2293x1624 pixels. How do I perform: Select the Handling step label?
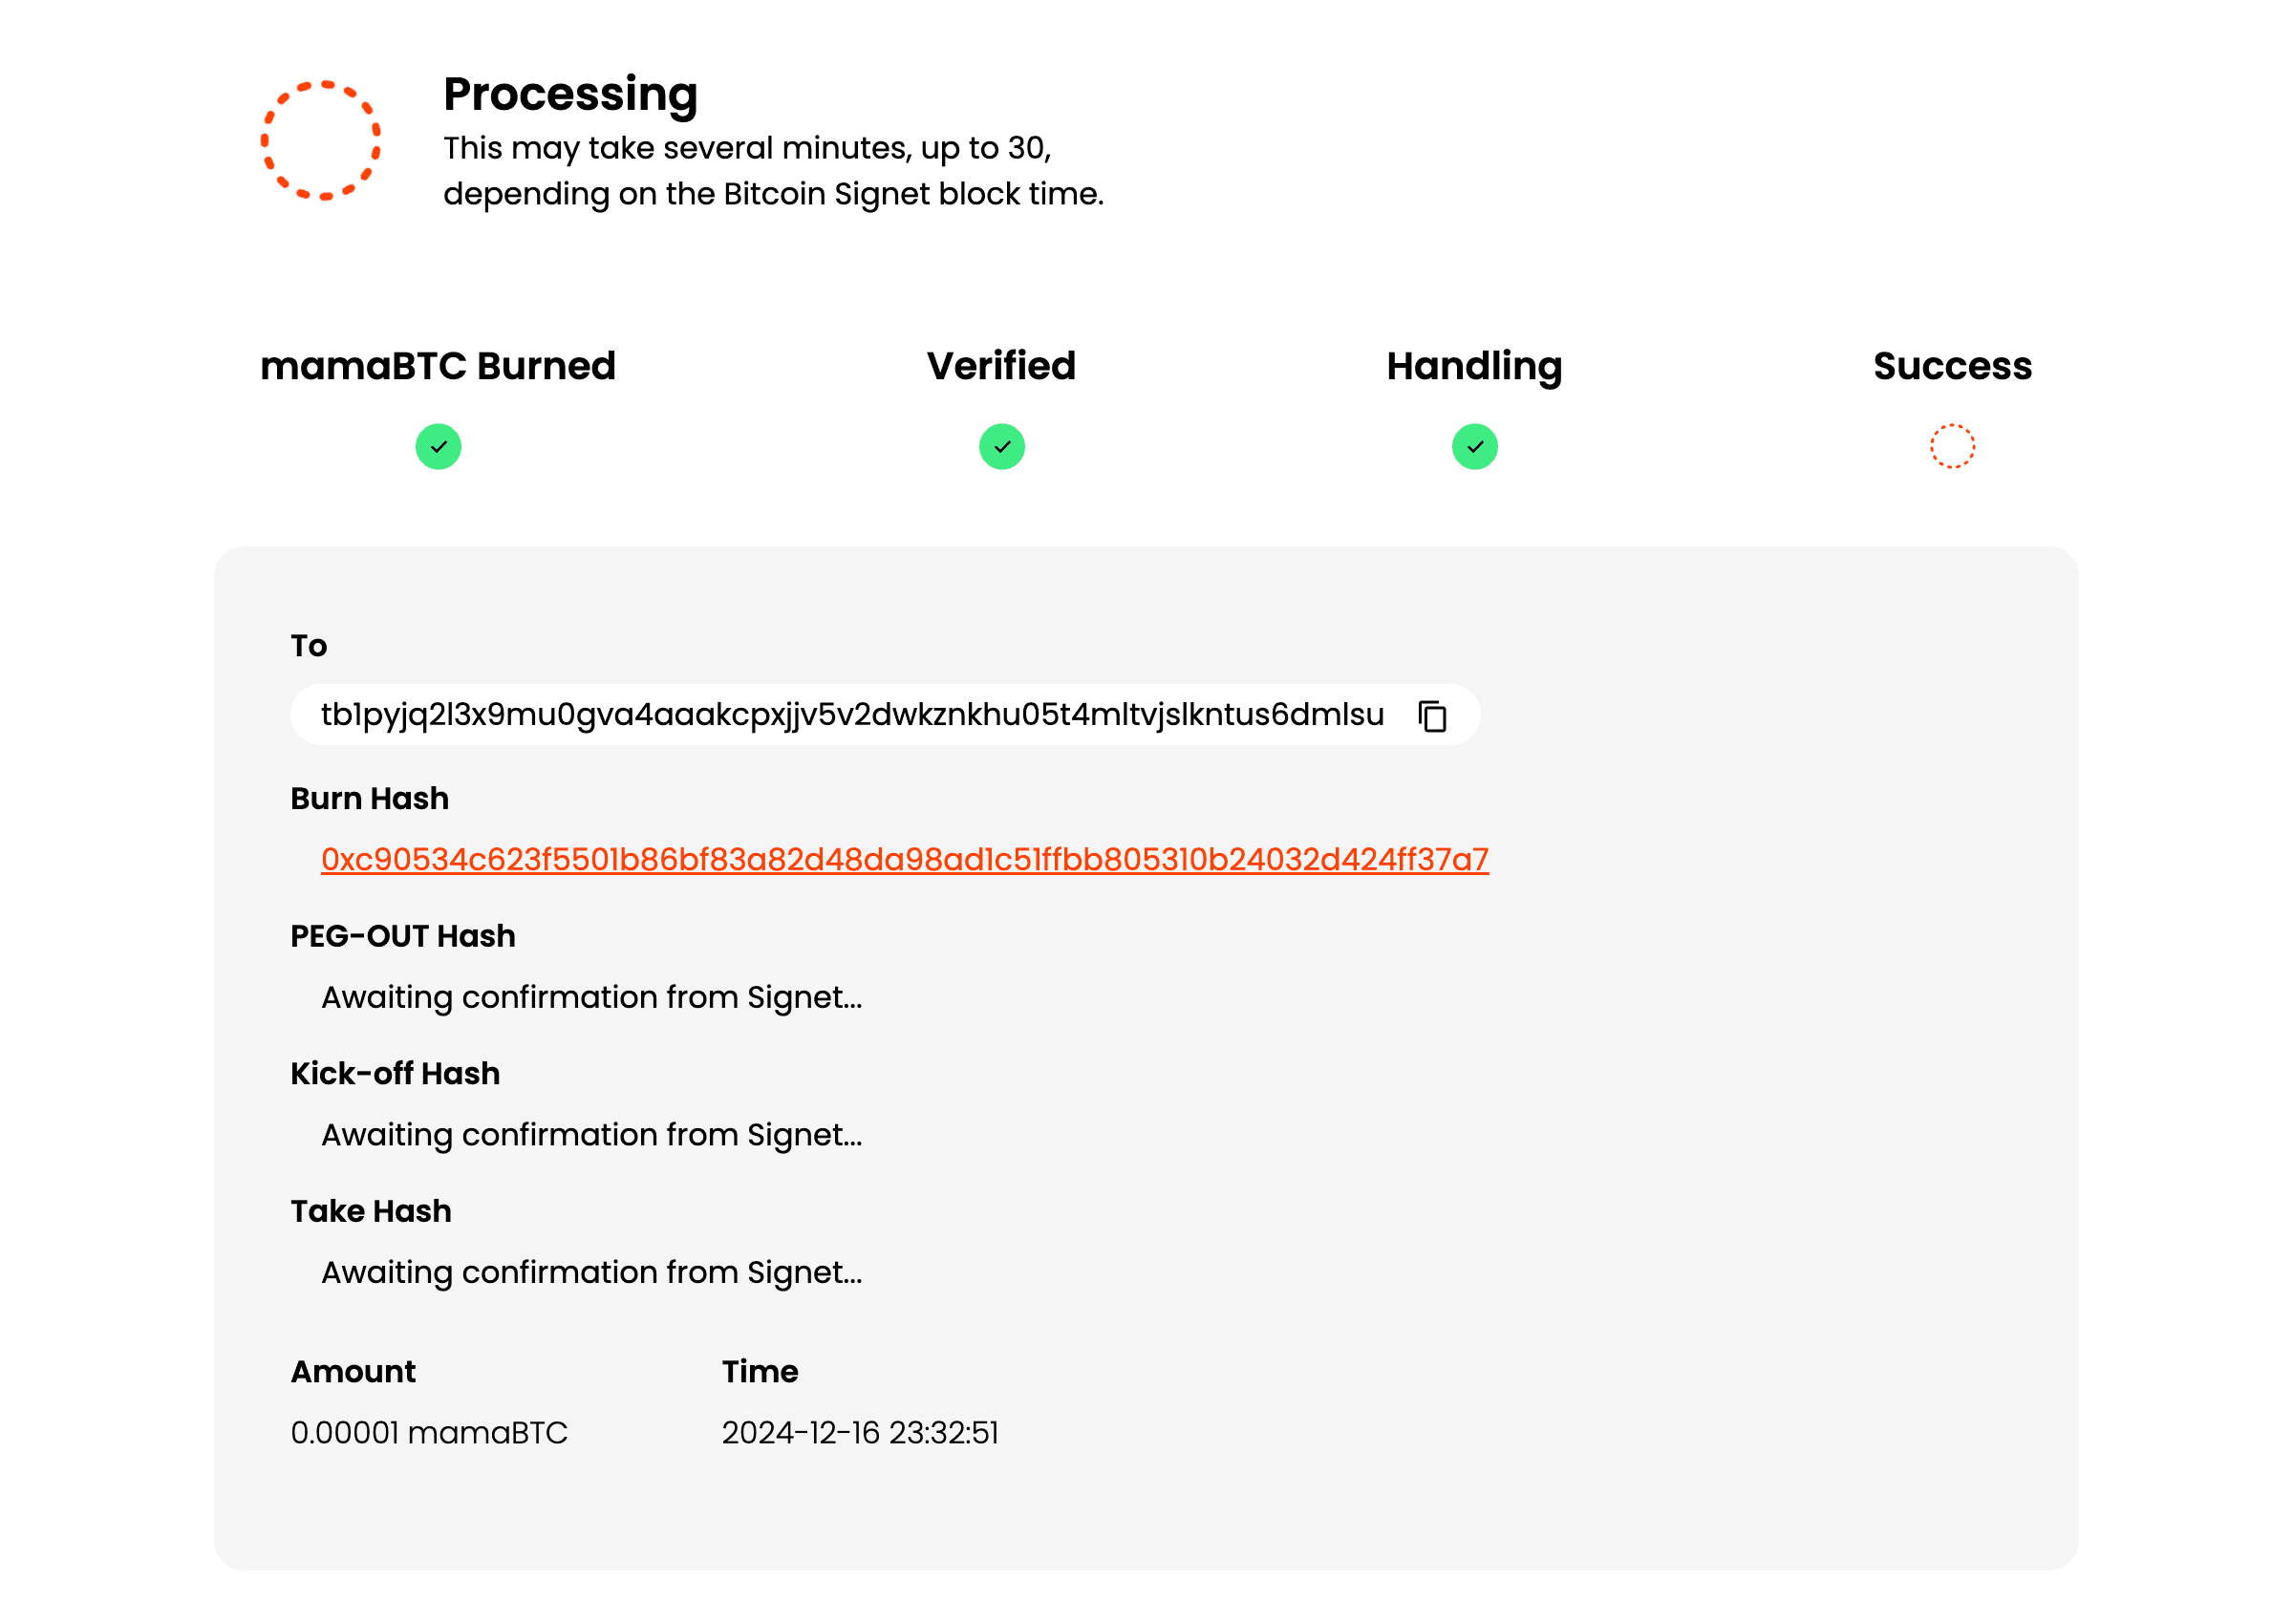click(x=1474, y=367)
